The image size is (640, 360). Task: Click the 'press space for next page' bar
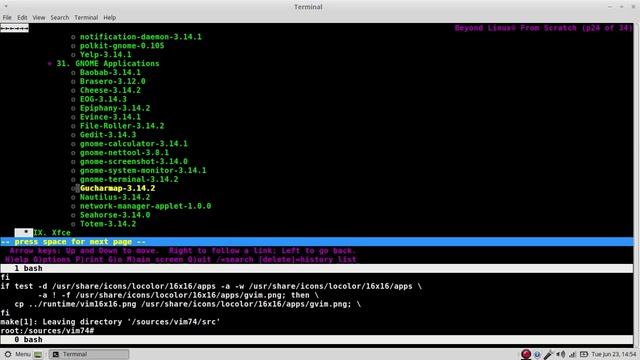[317, 242]
